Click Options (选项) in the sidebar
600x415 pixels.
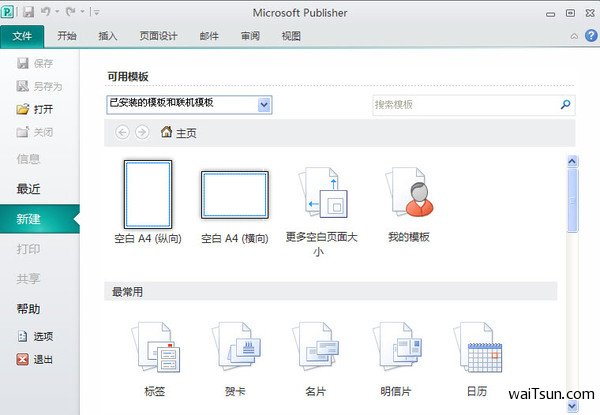pyautogui.click(x=42, y=337)
